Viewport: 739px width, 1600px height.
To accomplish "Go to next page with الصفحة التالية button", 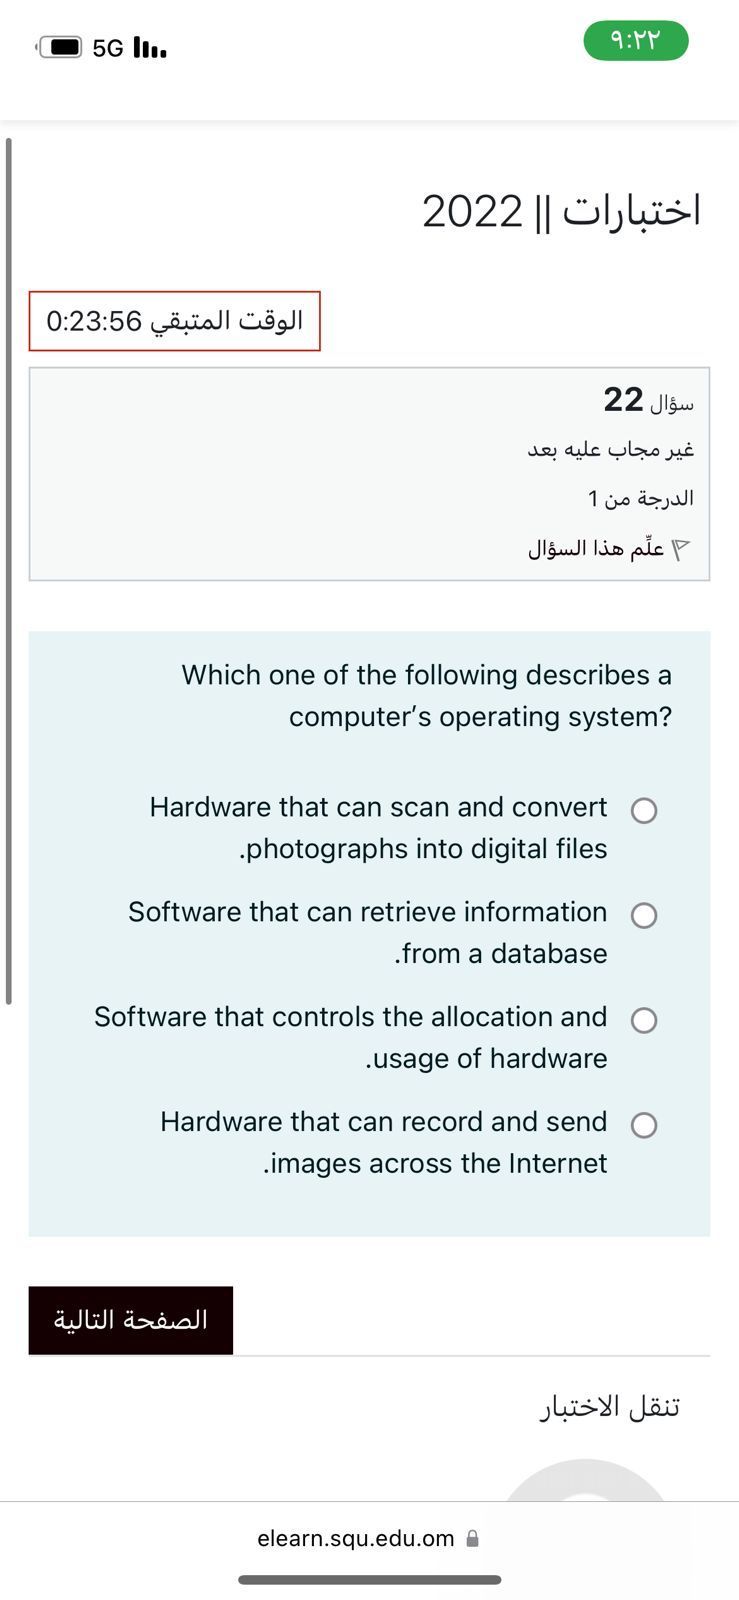I will tap(131, 1320).
